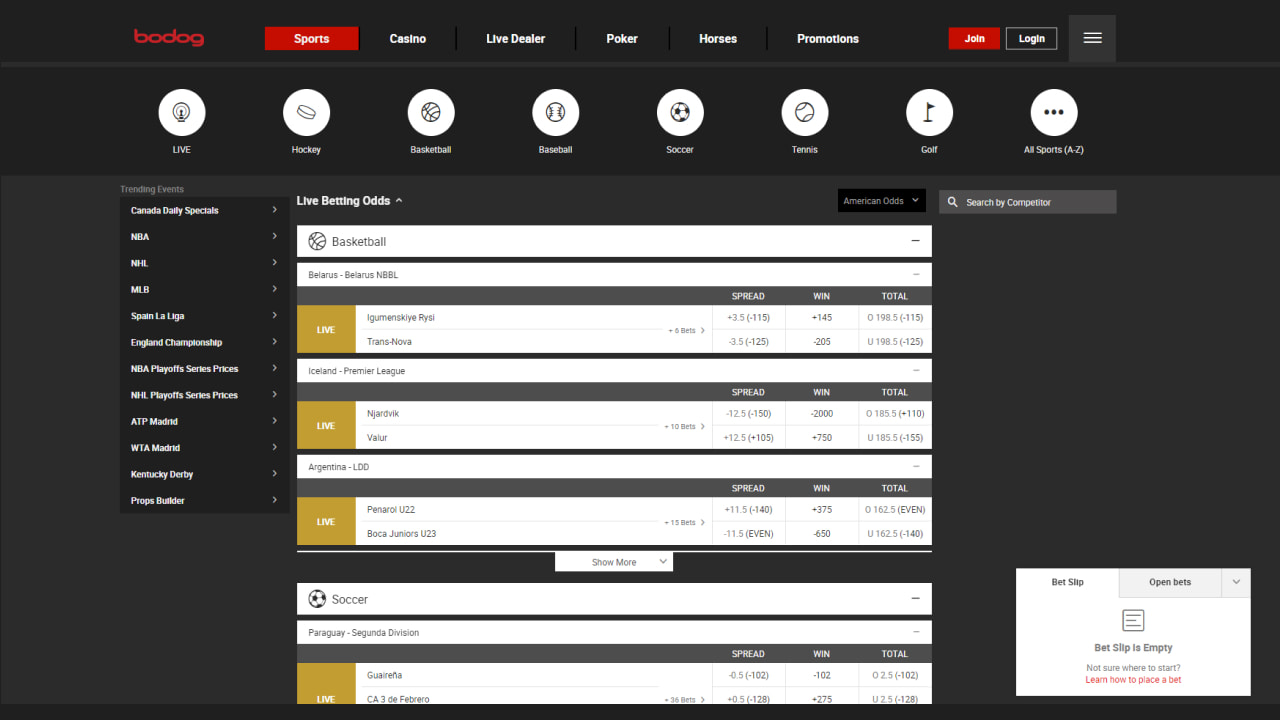The width and height of the screenshot is (1280, 720).
Task: Bet Guaireña to win -102
Action: pyautogui.click(x=821, y=675)
